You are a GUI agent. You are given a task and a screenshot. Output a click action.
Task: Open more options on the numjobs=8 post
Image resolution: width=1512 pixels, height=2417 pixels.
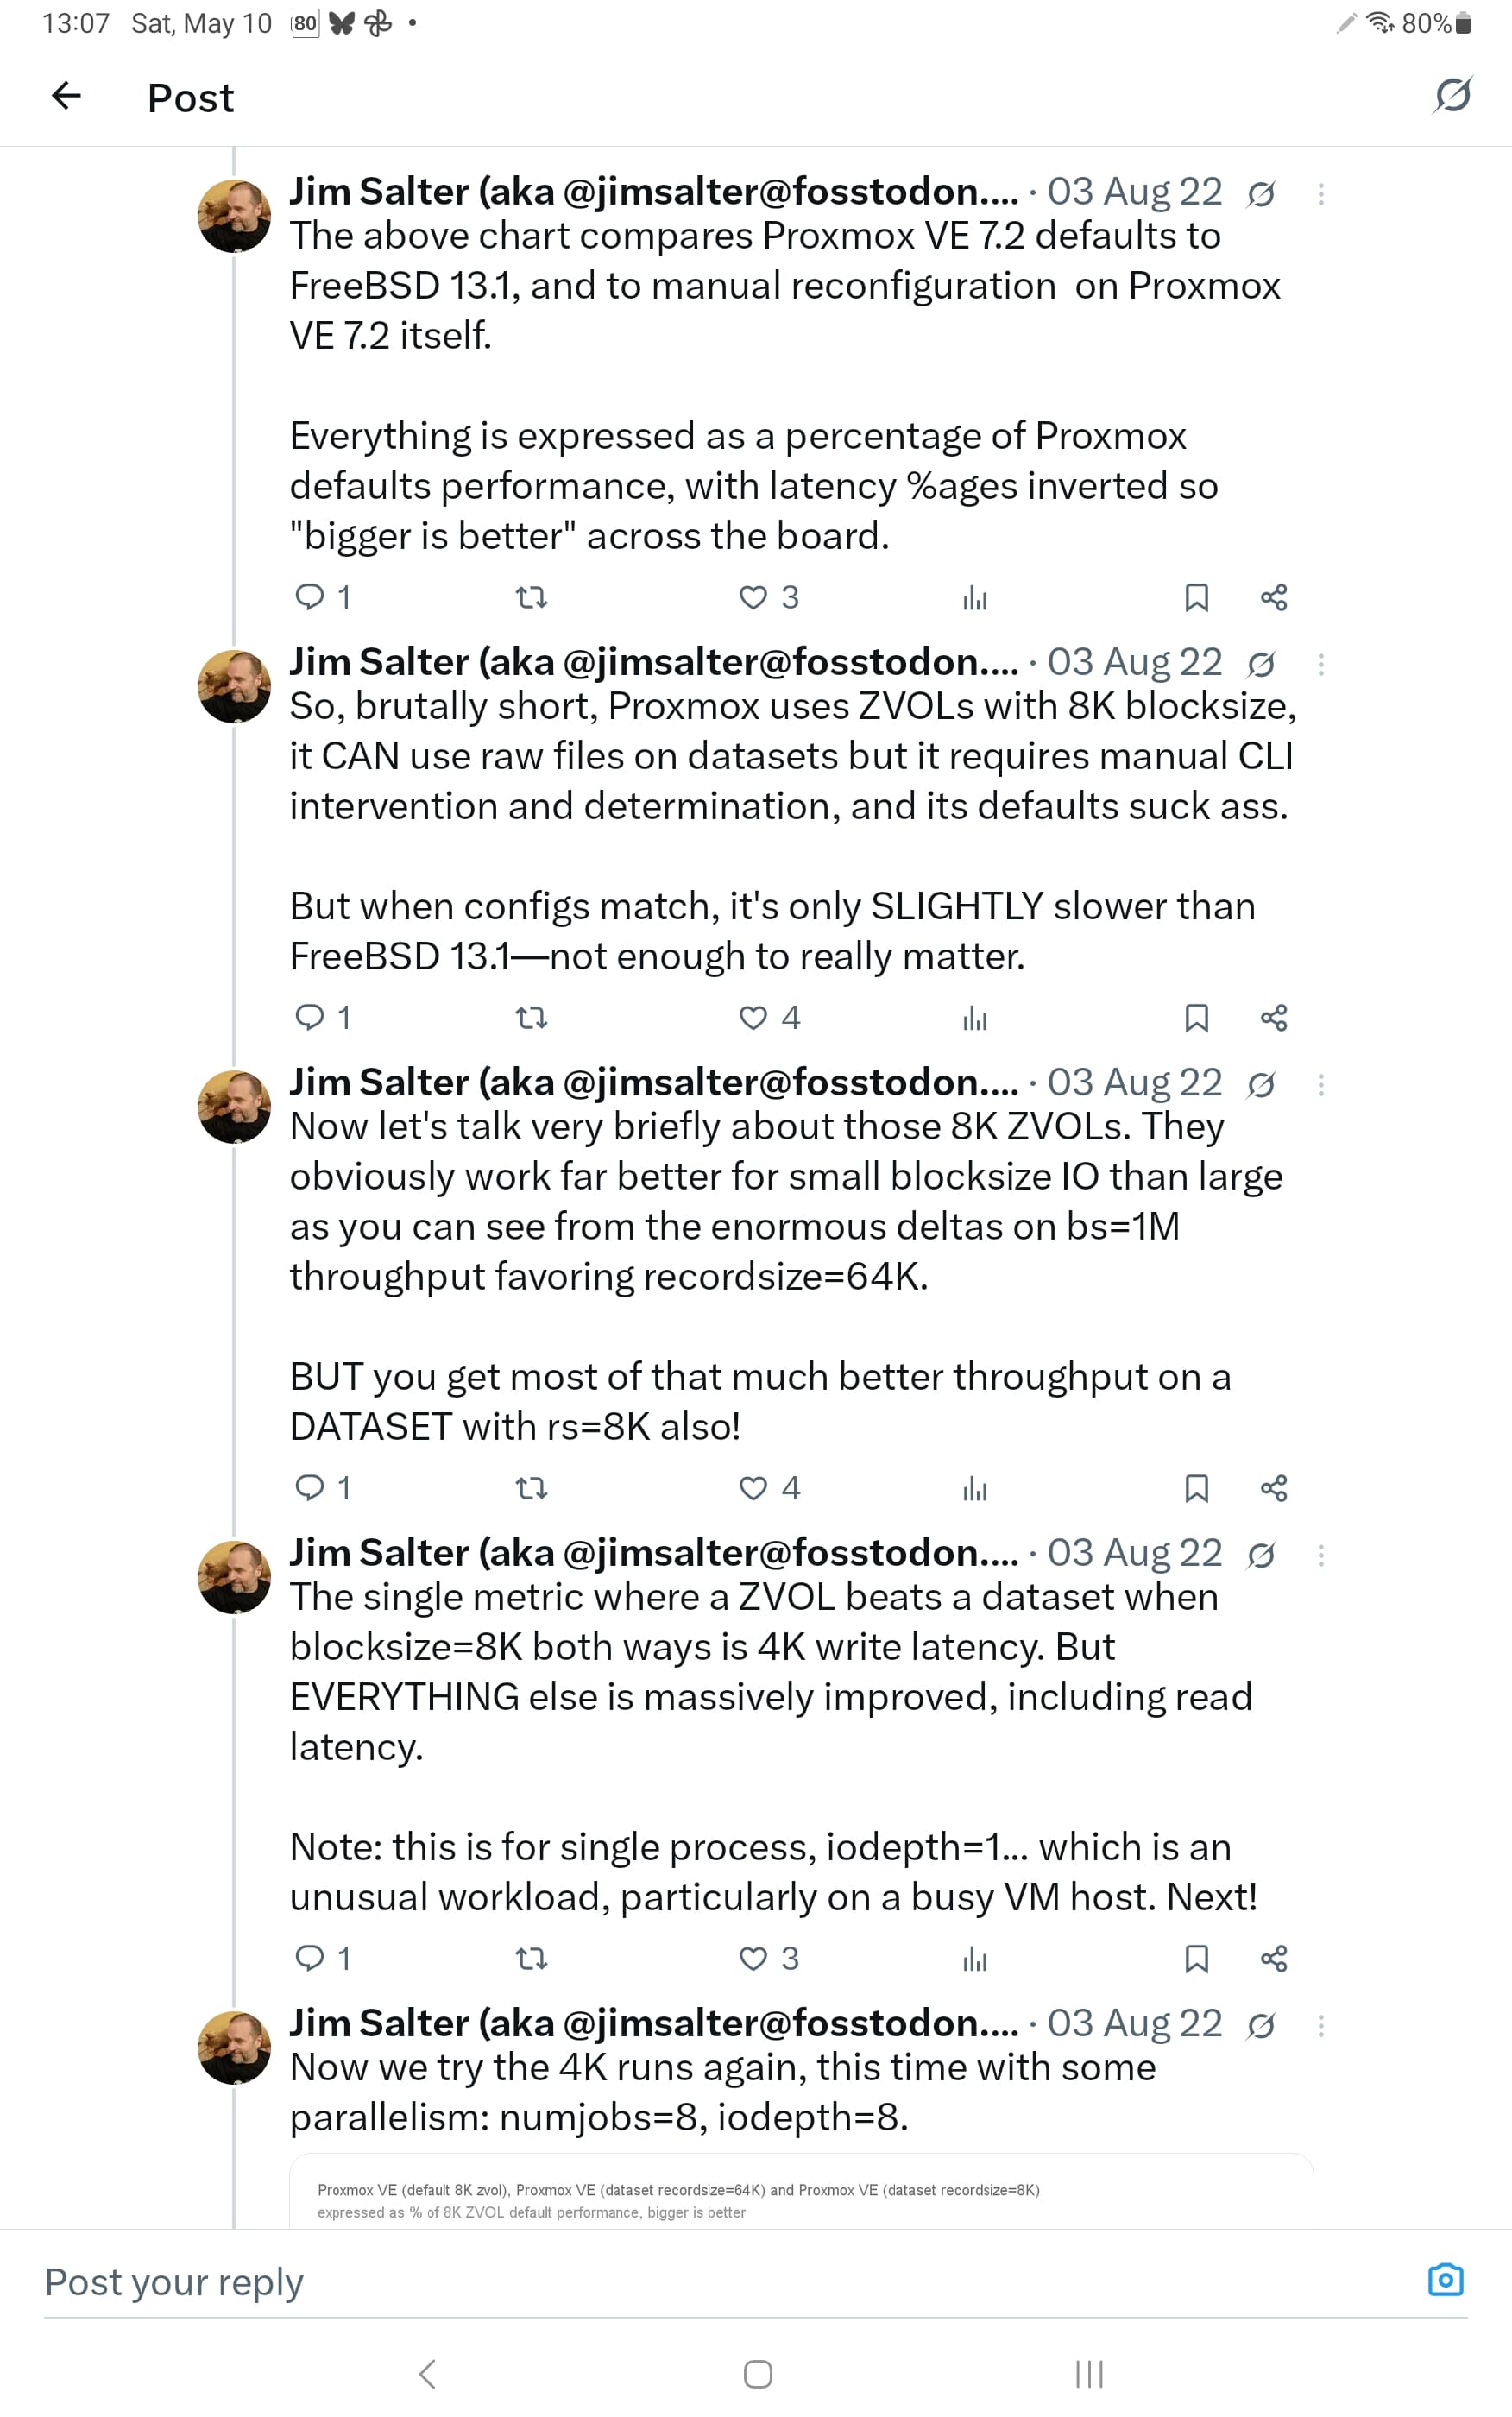coord(1321,2026)
